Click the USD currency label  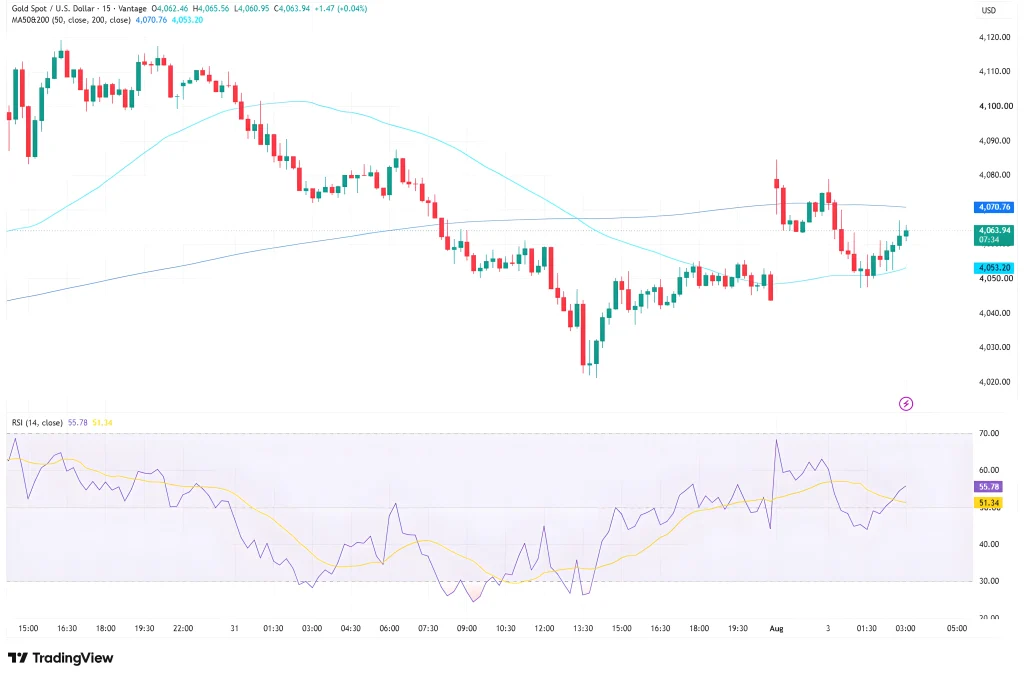click(x=989, y=10)
